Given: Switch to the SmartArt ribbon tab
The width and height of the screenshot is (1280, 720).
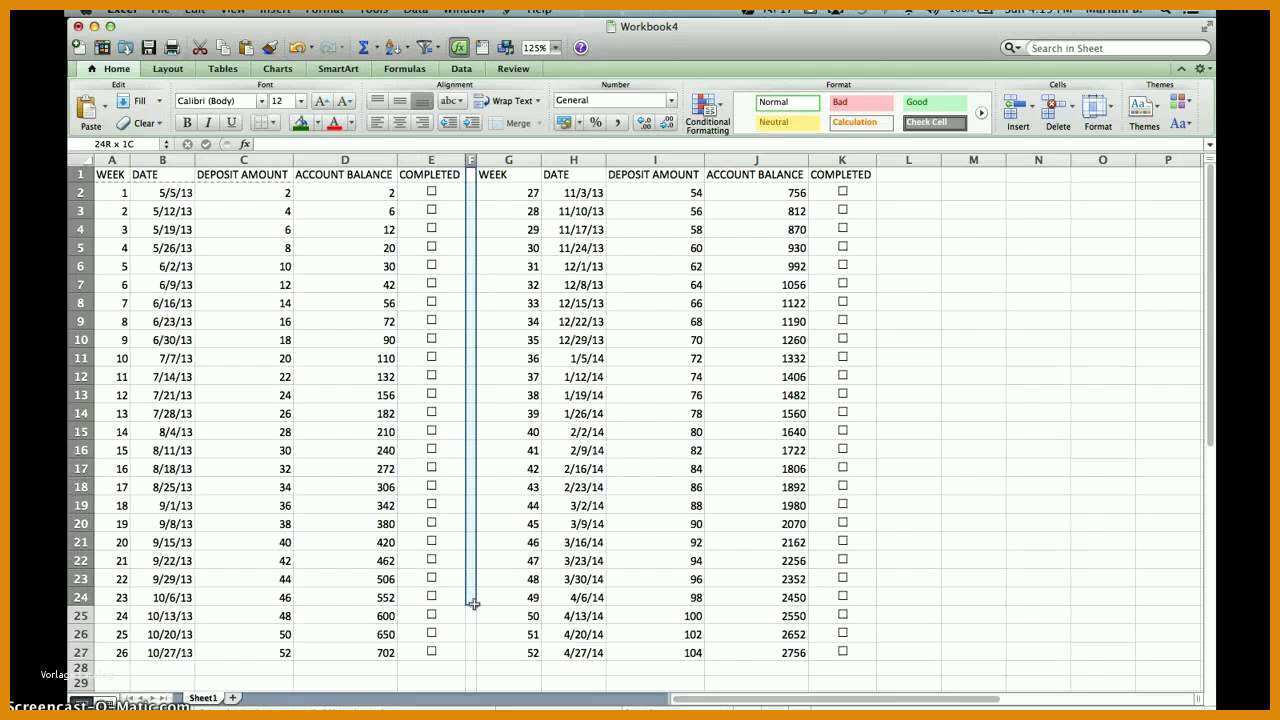Looking at the screenshot, I should tap(339, 69).
